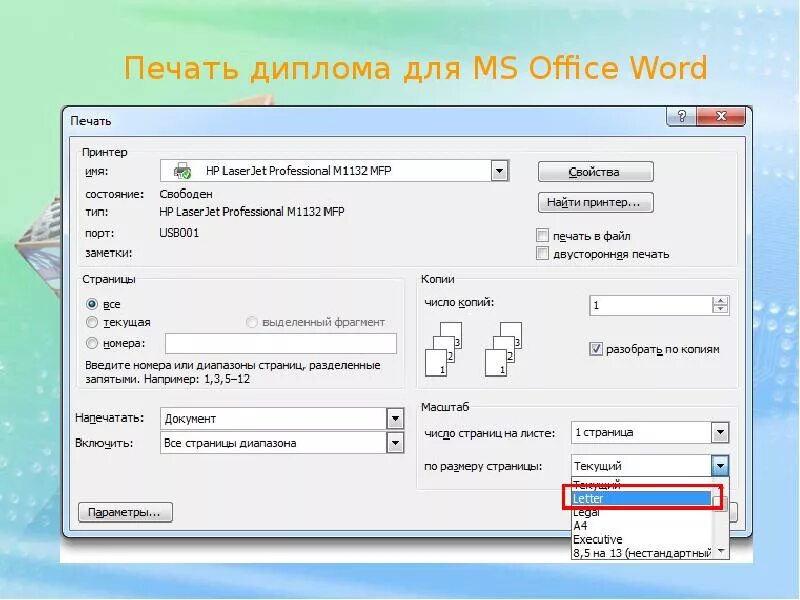Viewport: 800px width, 600px height.
Task: Click the Параметры... button
Action: point(125,512)
